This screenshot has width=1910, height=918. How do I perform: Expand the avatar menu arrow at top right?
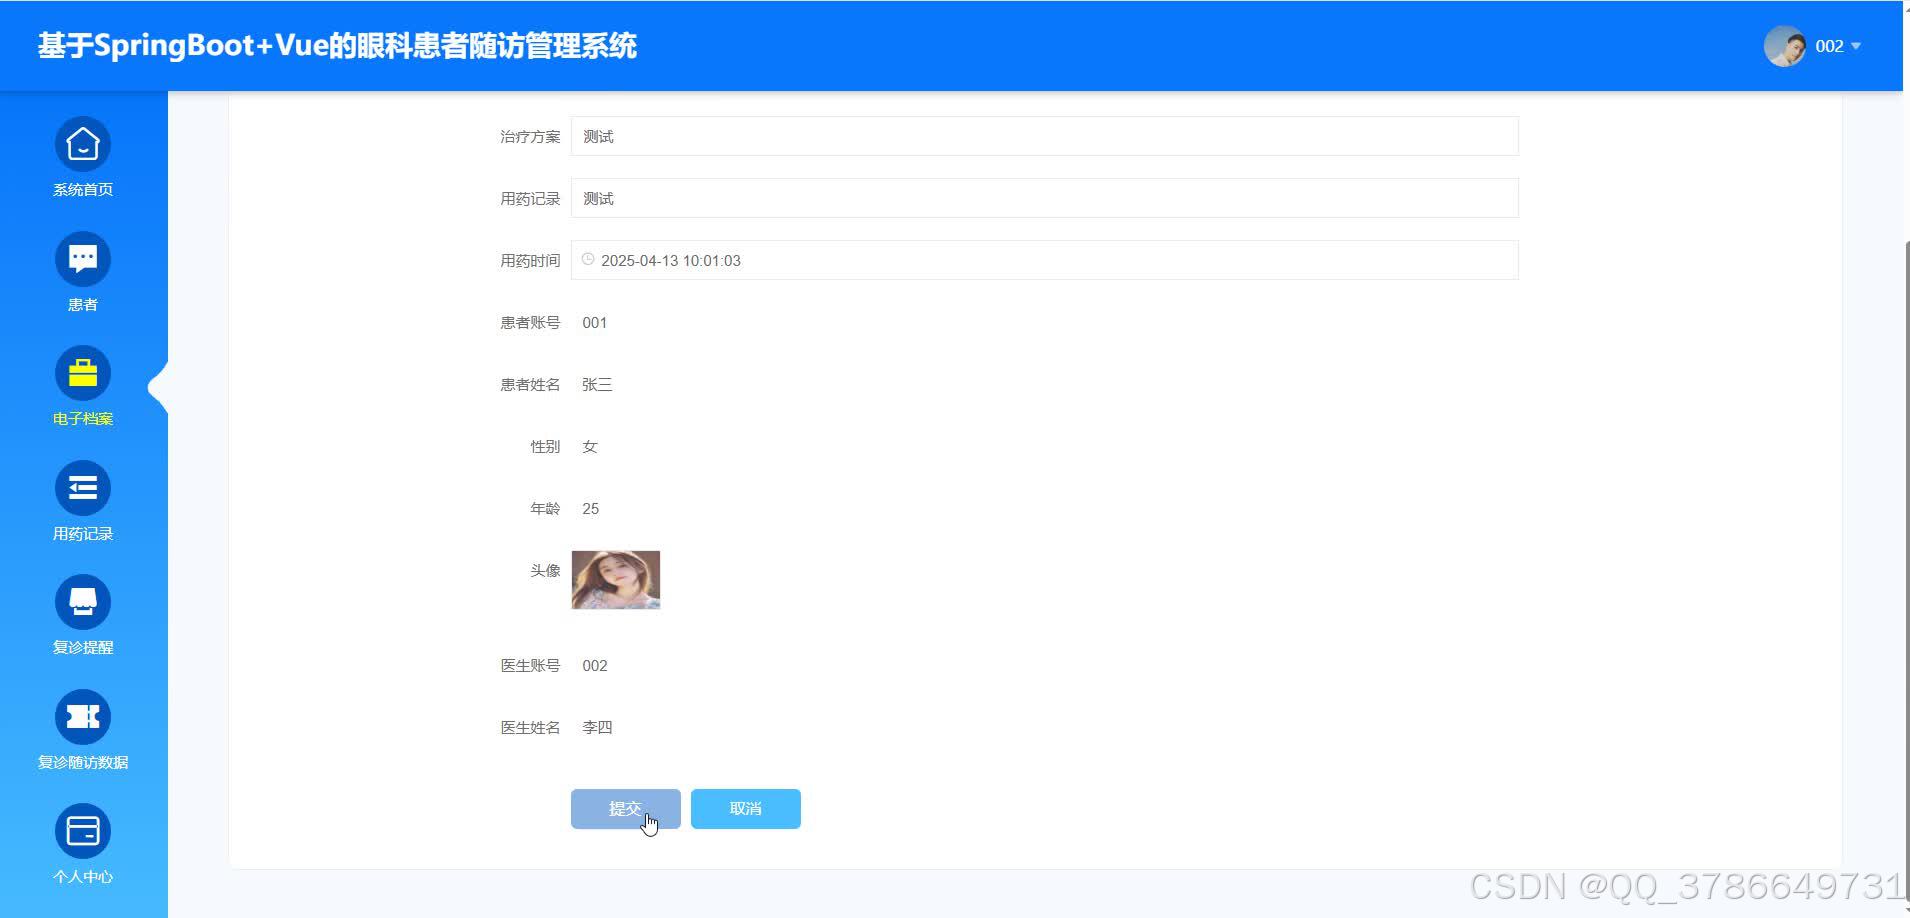(1855, 46)
